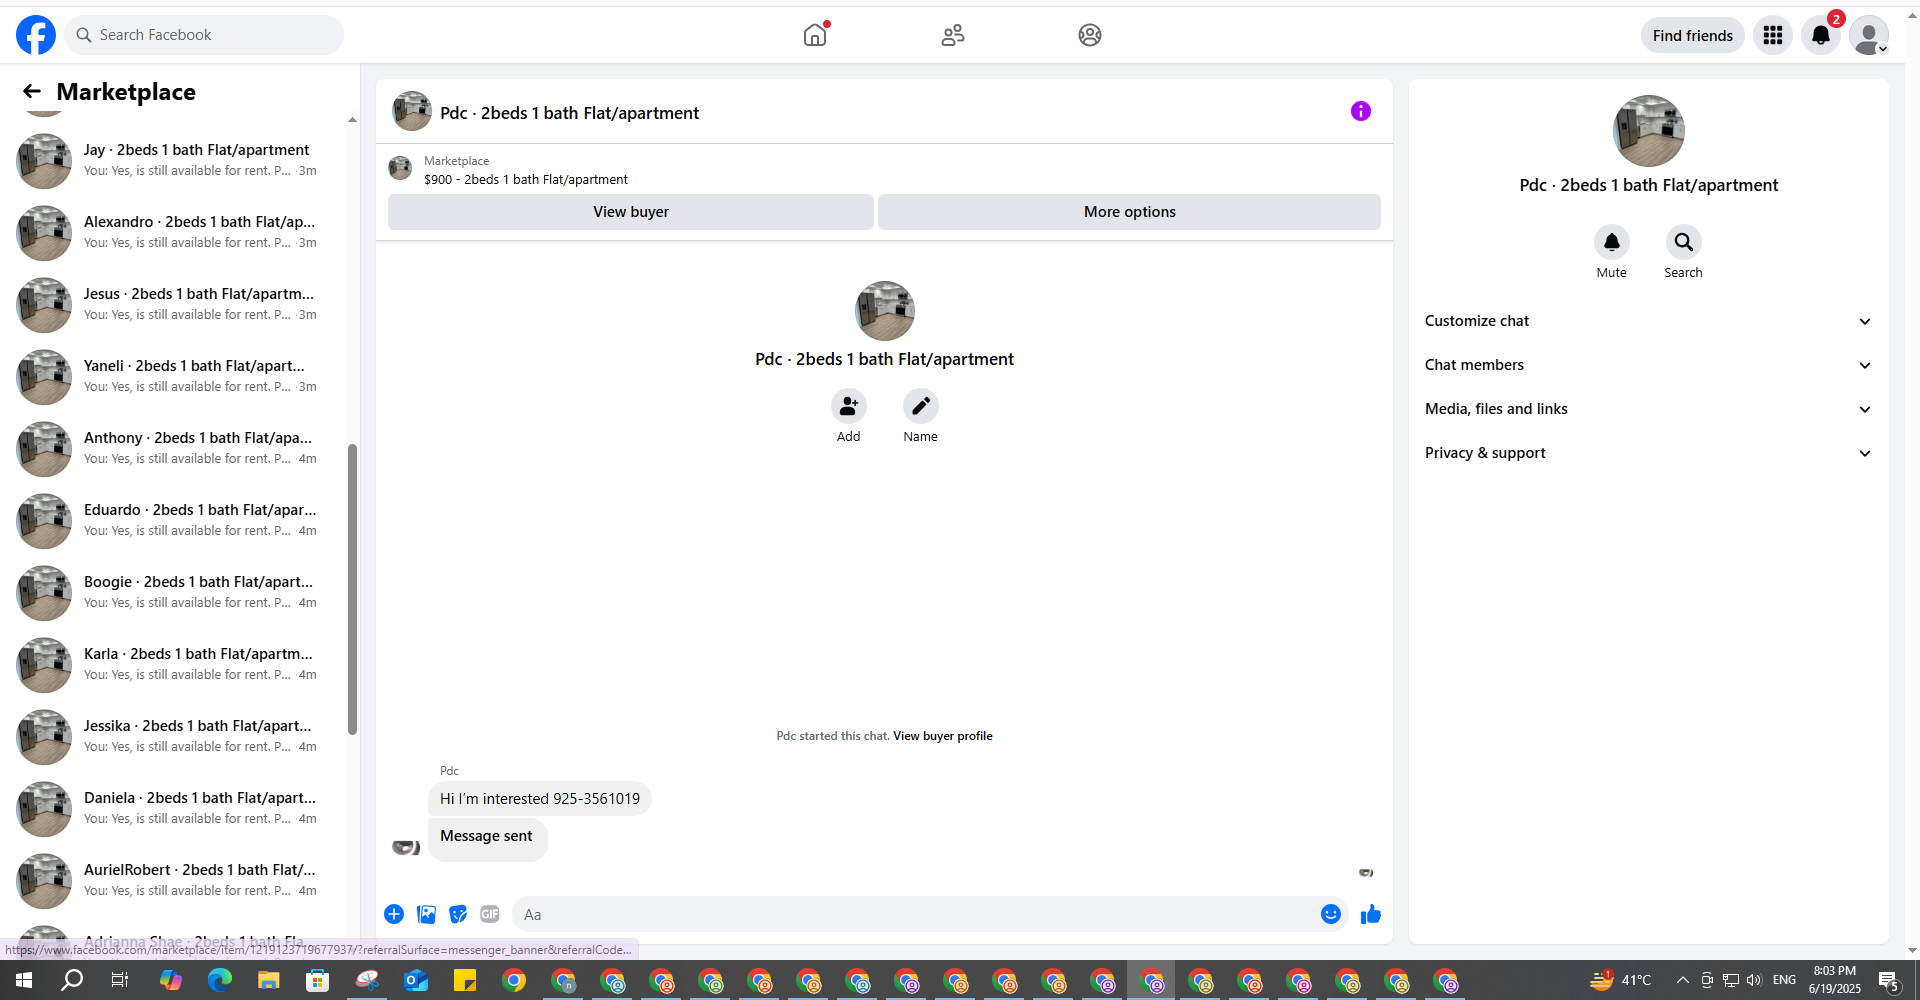
Task: Open the Karla conversation
Action: click(178, 665)
